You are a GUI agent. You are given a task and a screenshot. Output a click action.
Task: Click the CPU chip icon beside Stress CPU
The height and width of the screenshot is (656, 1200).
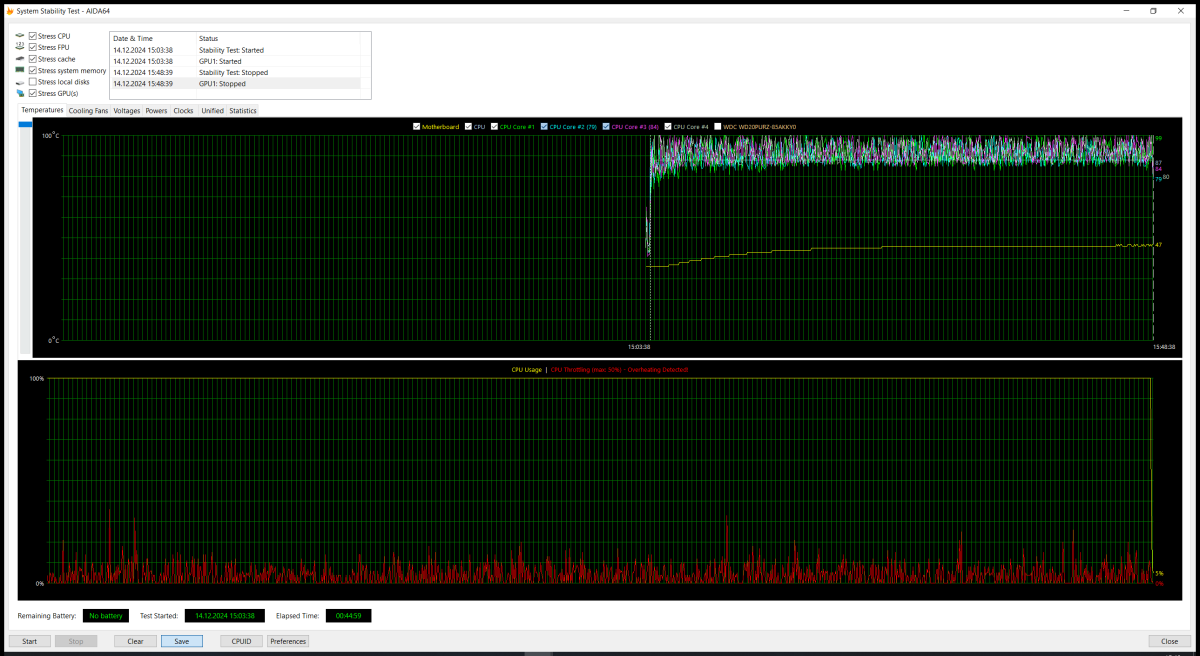(19, 36)
